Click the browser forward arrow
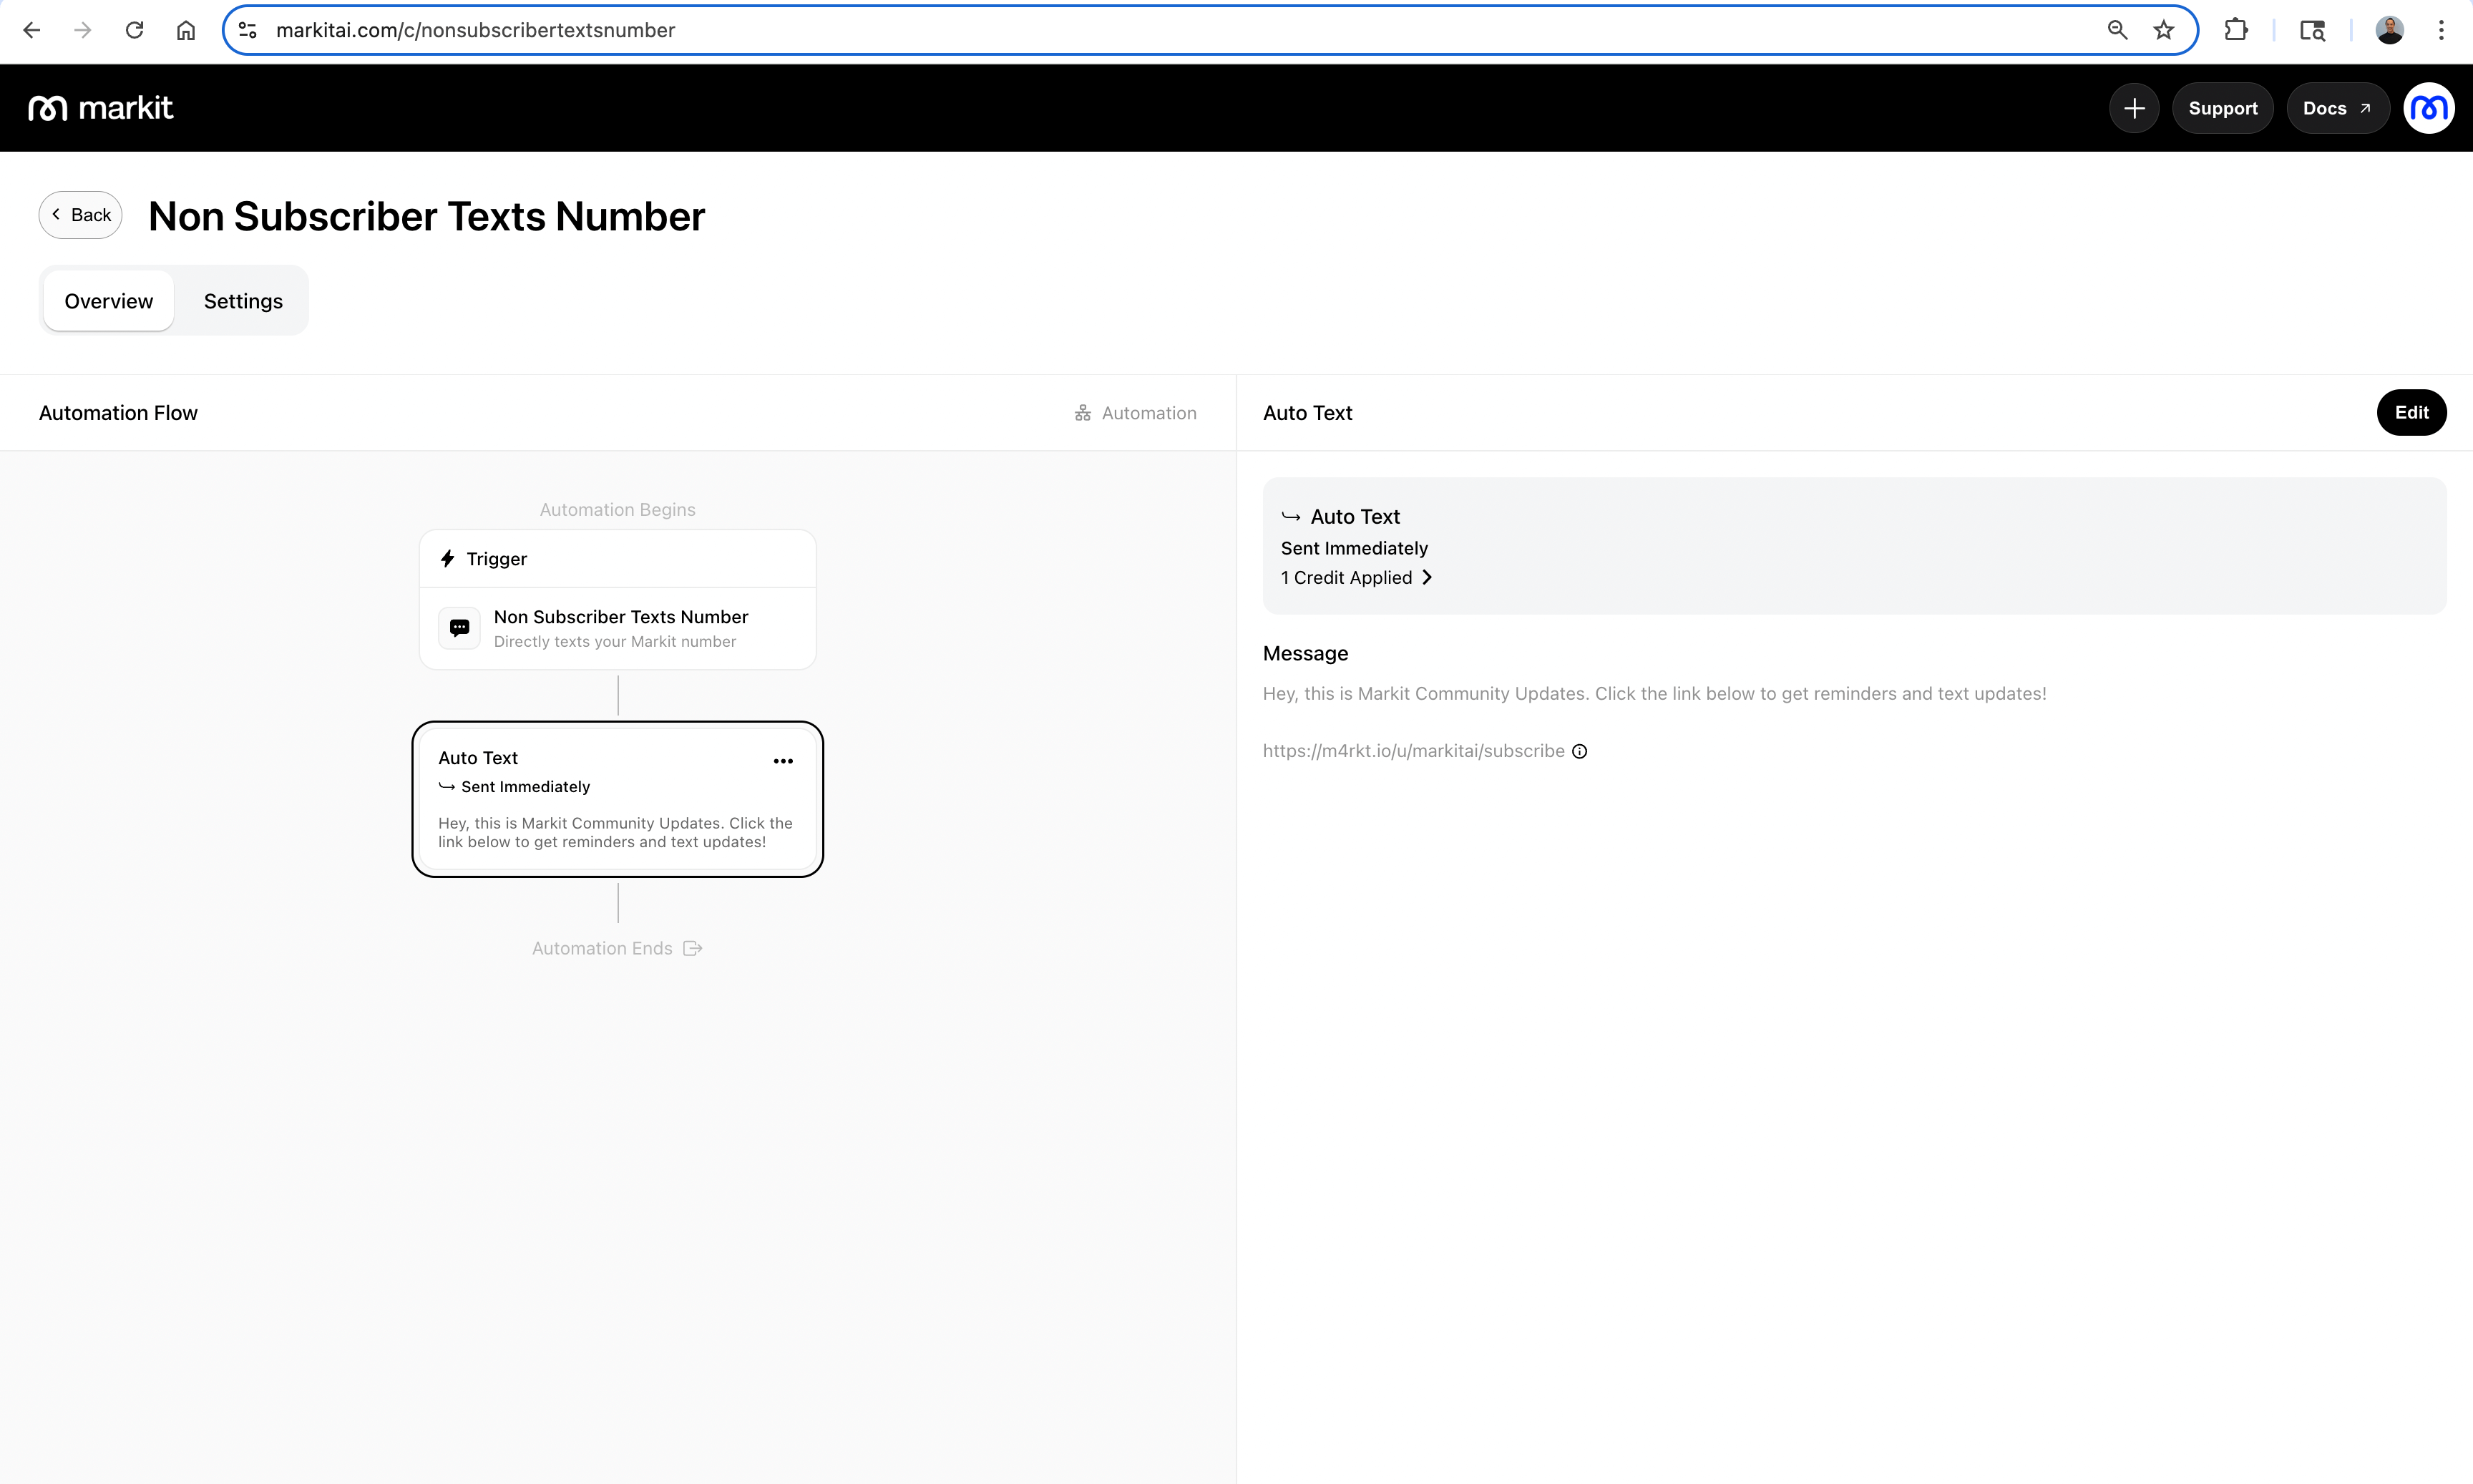 pos(83,30)
